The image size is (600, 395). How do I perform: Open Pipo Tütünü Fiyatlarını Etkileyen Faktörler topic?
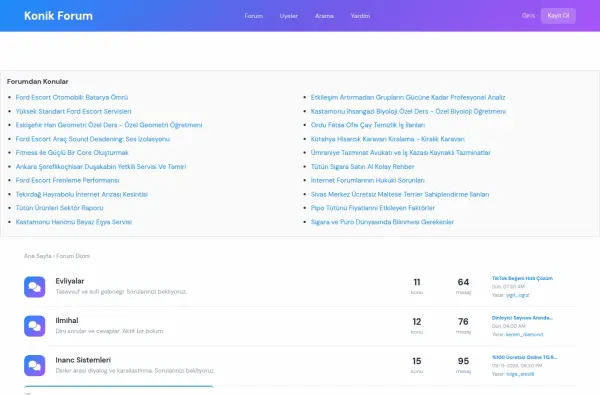(373, 208)
